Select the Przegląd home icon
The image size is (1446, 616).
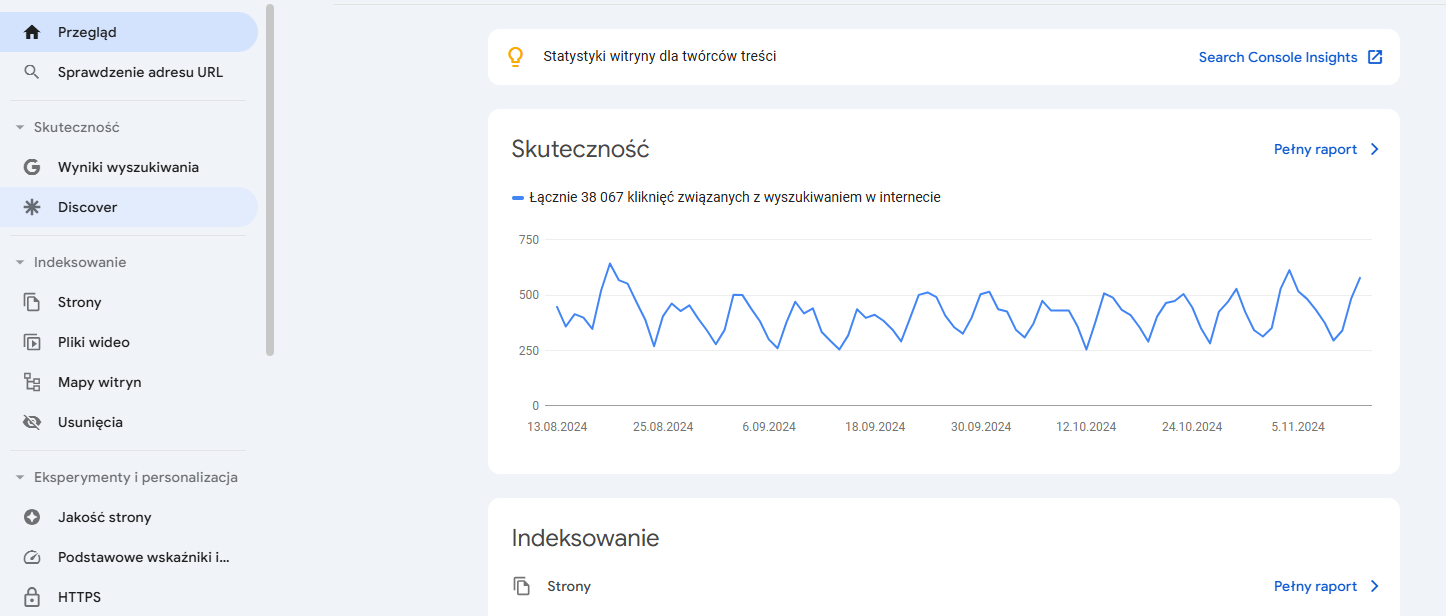(31, 31)
